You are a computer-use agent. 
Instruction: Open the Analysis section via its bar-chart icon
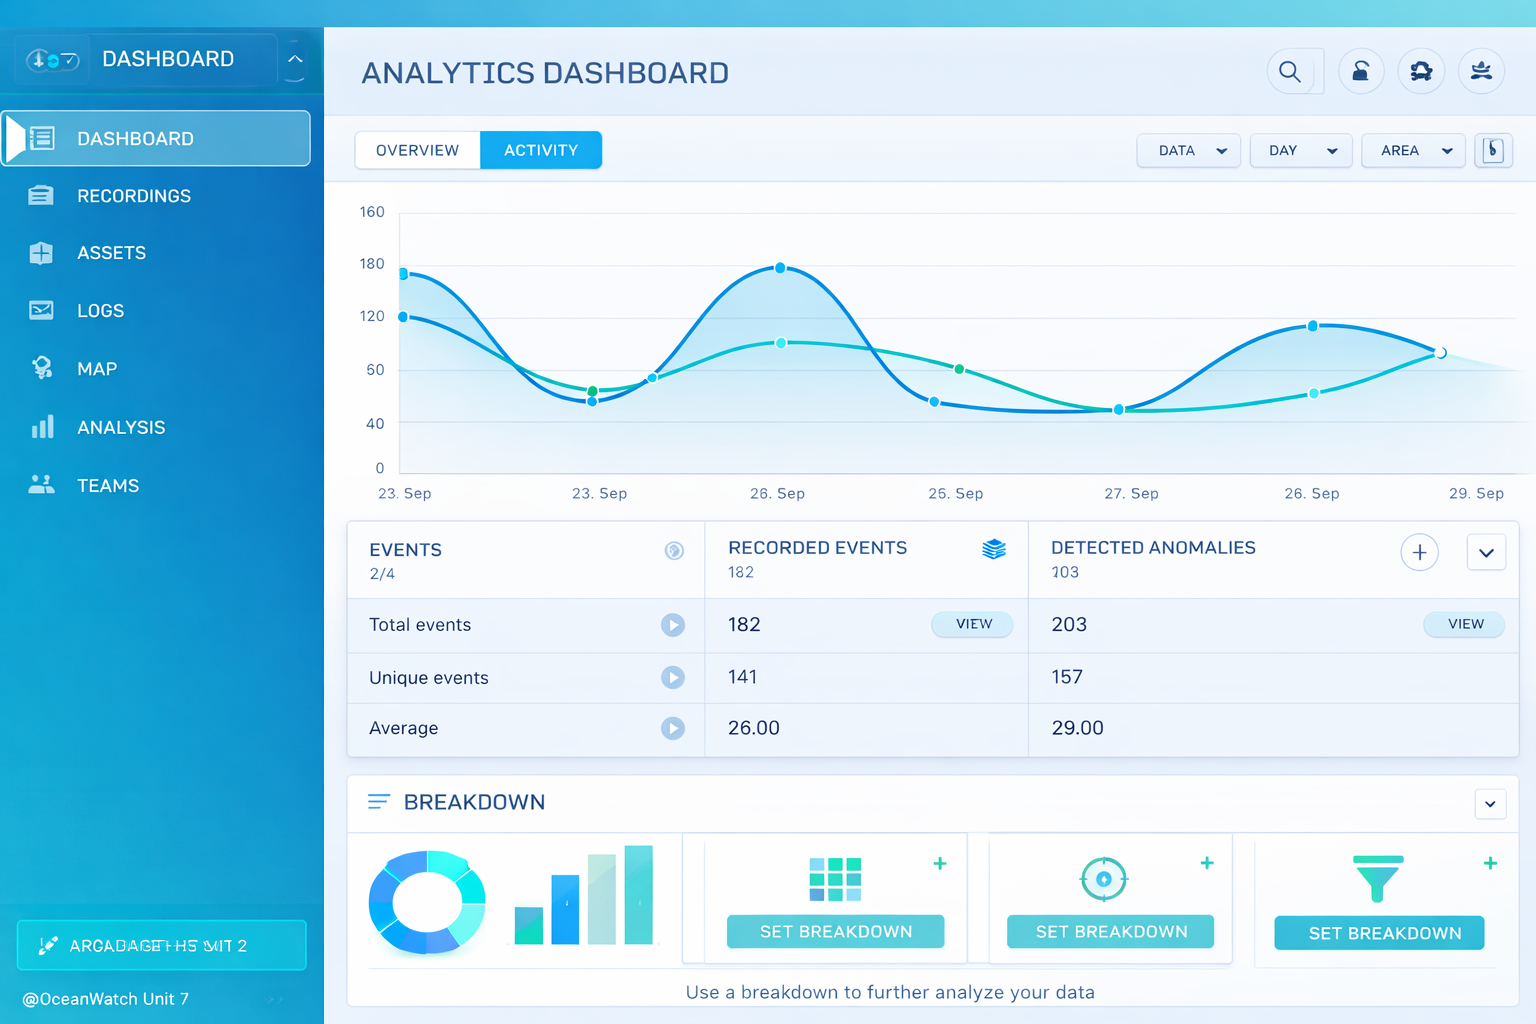click(x=41, y=427)
